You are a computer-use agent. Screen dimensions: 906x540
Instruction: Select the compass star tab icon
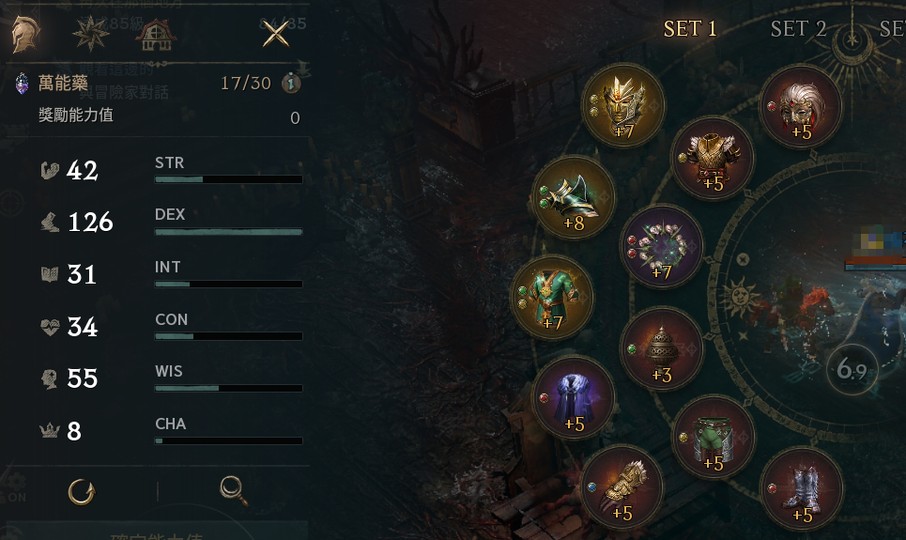coord(91,33)
